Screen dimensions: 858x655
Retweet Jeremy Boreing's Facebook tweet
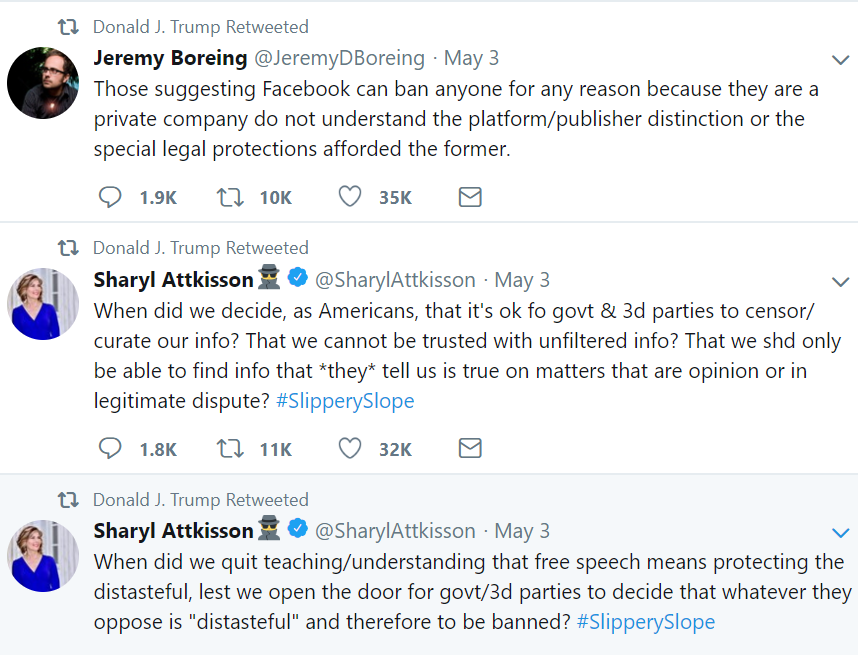pos(230,197)
